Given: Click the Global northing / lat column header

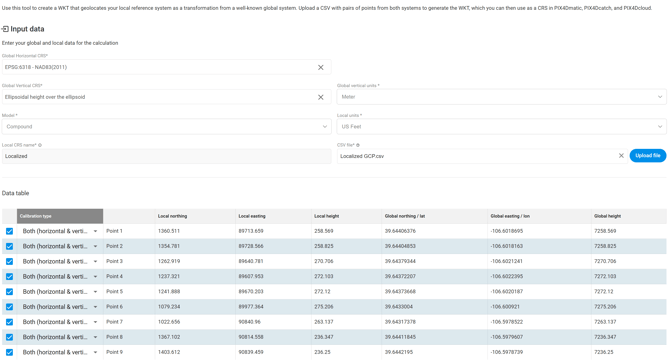Looking at the screenshot, I should coord(435,216).
